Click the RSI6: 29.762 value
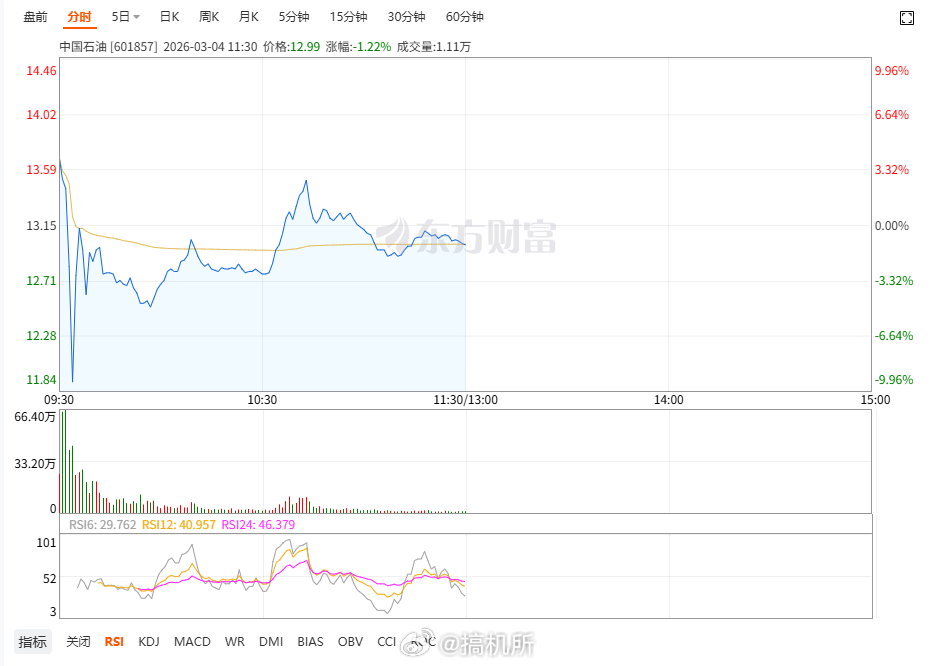Viewport: 937px width, 666px height. point(103,524)
